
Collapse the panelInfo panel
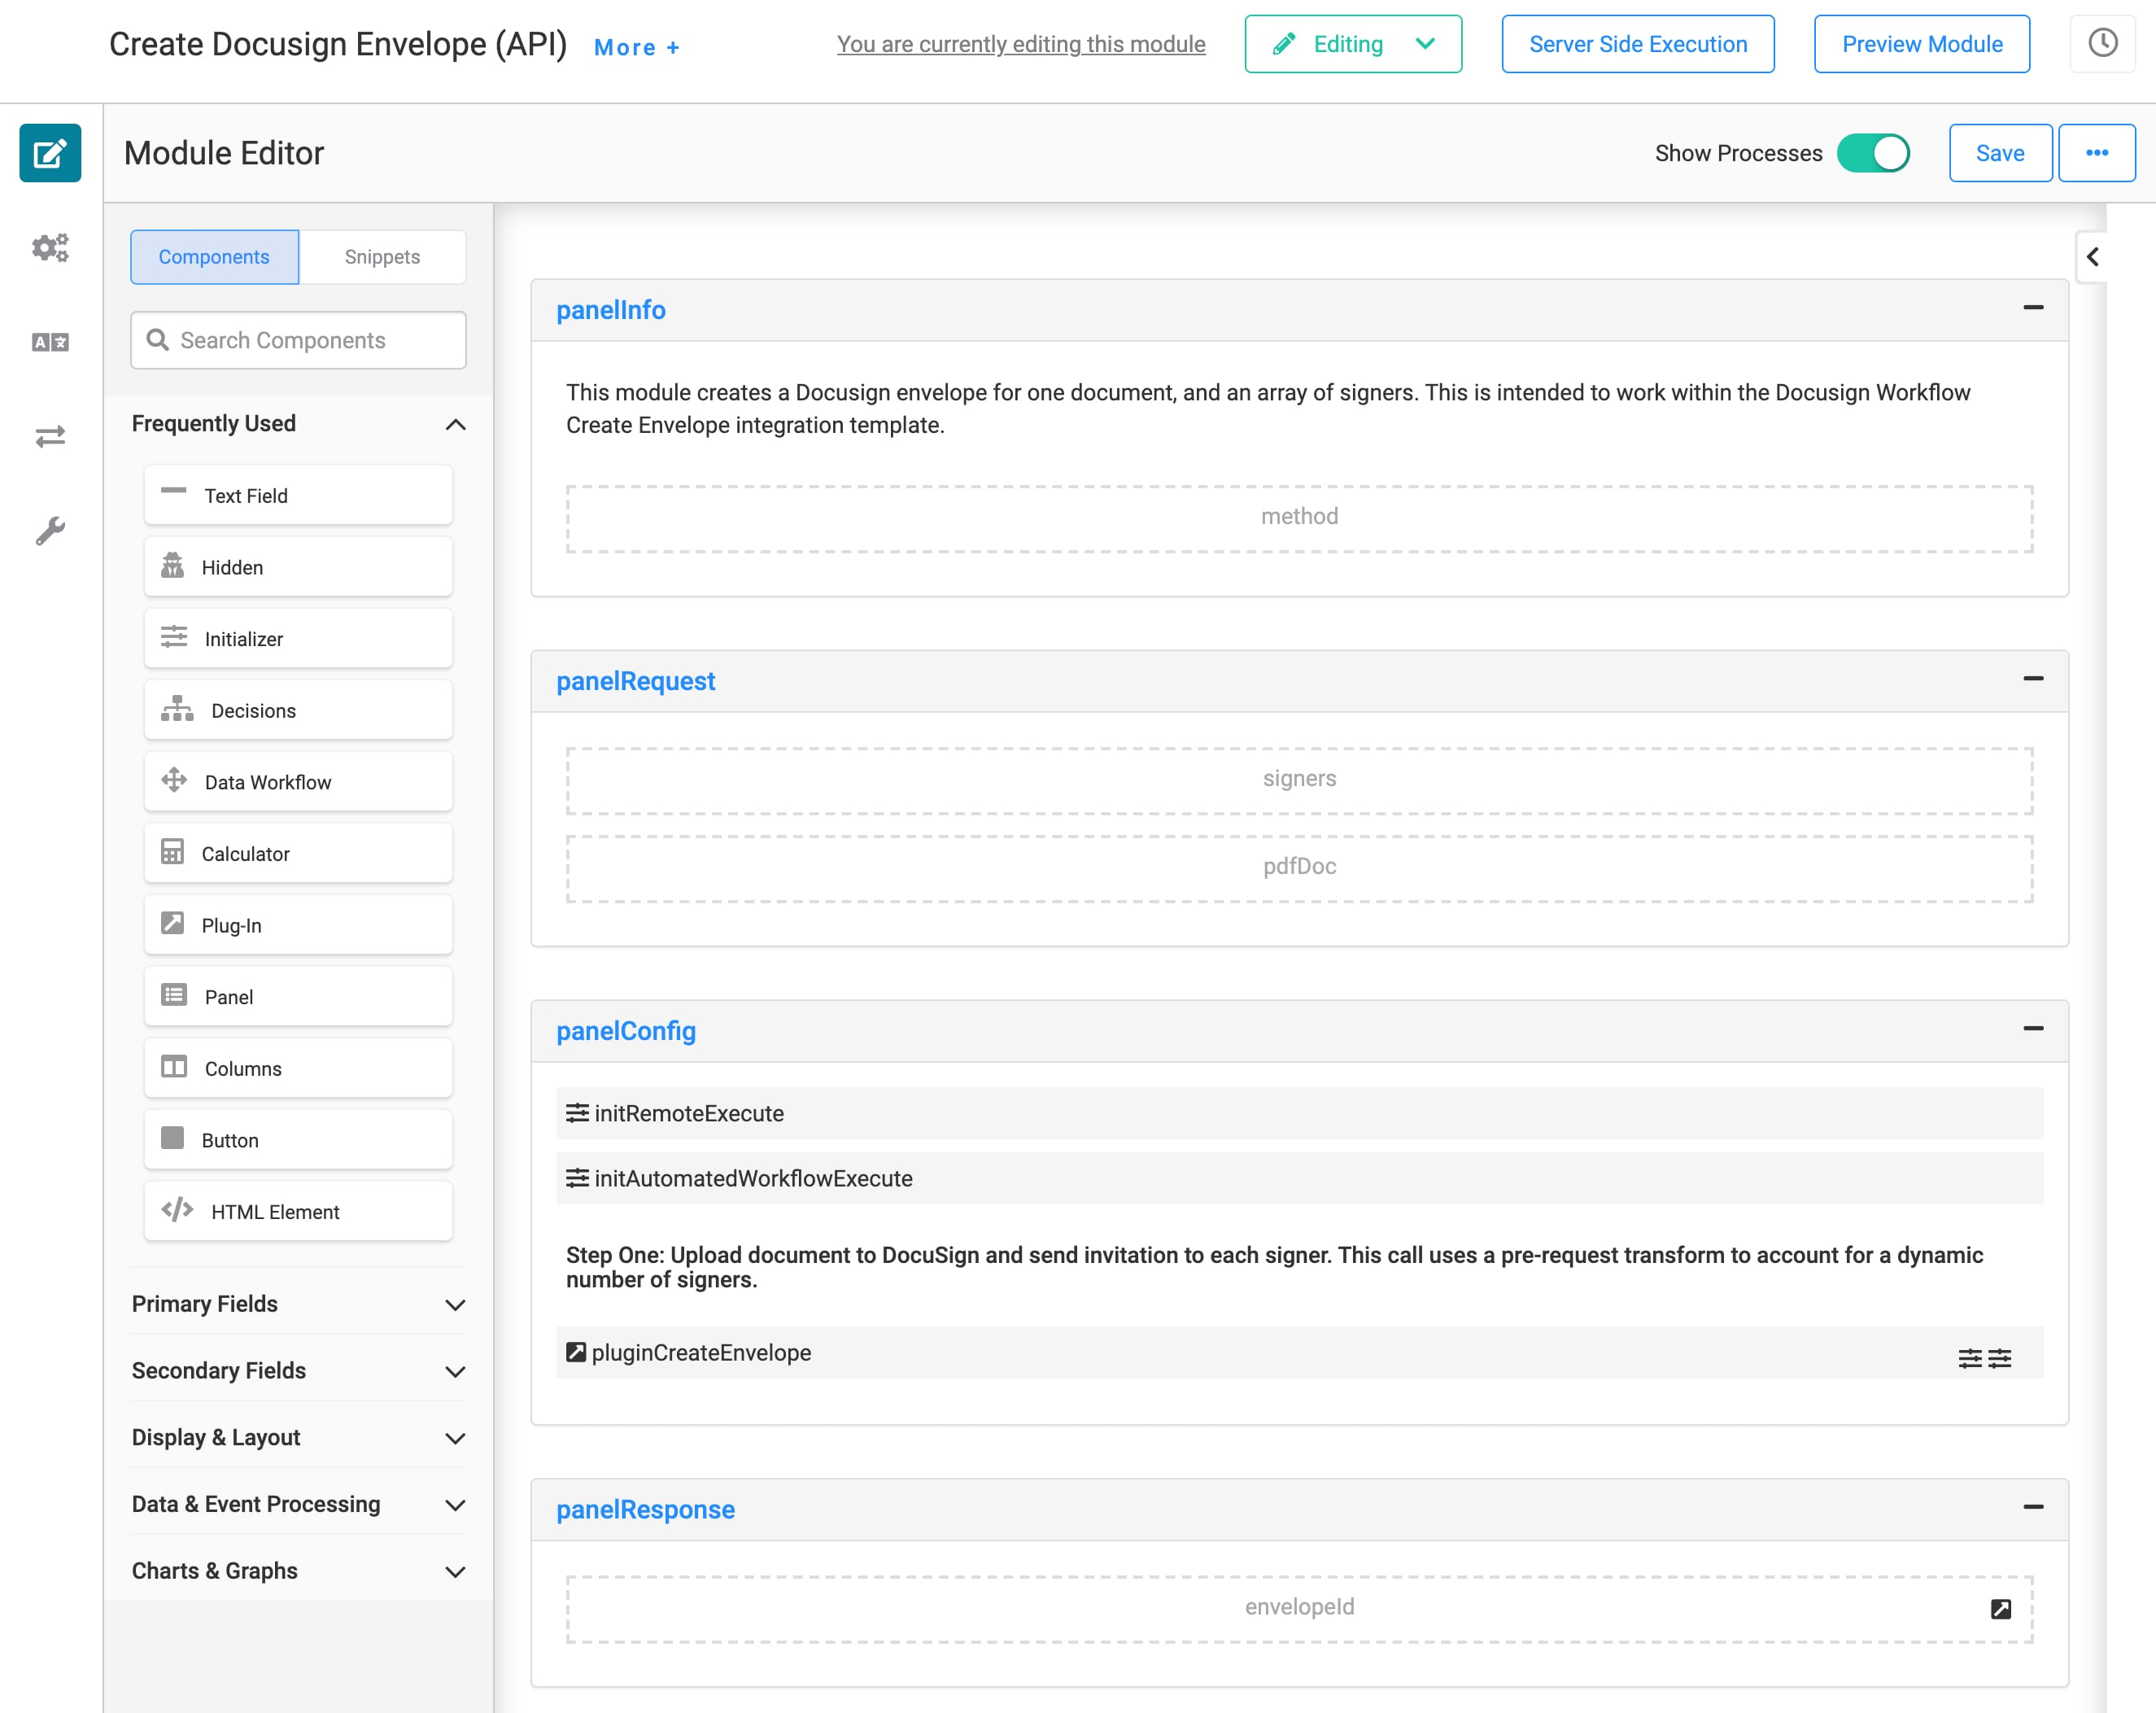click(x=2033, y=308)
